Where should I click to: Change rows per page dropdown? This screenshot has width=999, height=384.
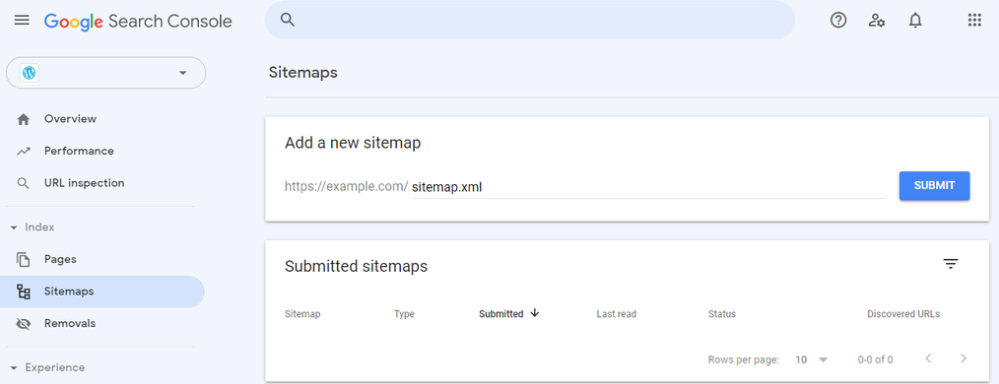coord(812,359)
